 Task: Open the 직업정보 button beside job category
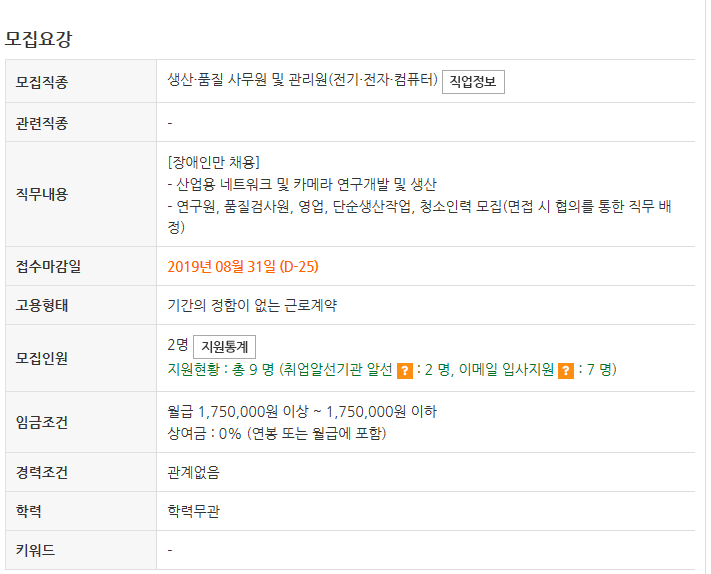(473, 82)
